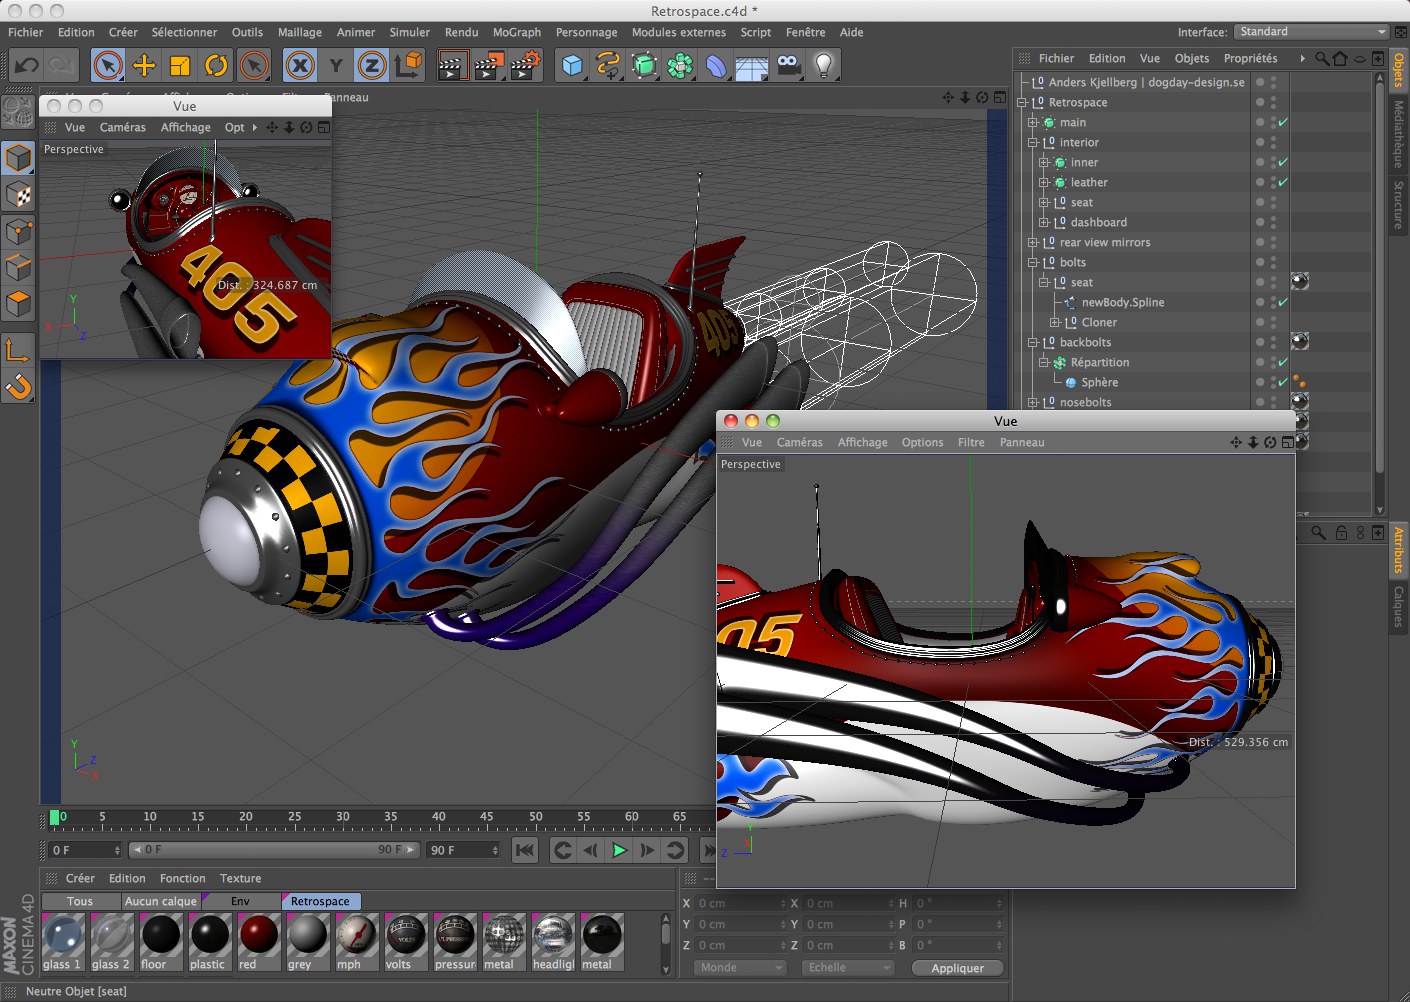Select the Move tool in toolbar

(144, 66)
